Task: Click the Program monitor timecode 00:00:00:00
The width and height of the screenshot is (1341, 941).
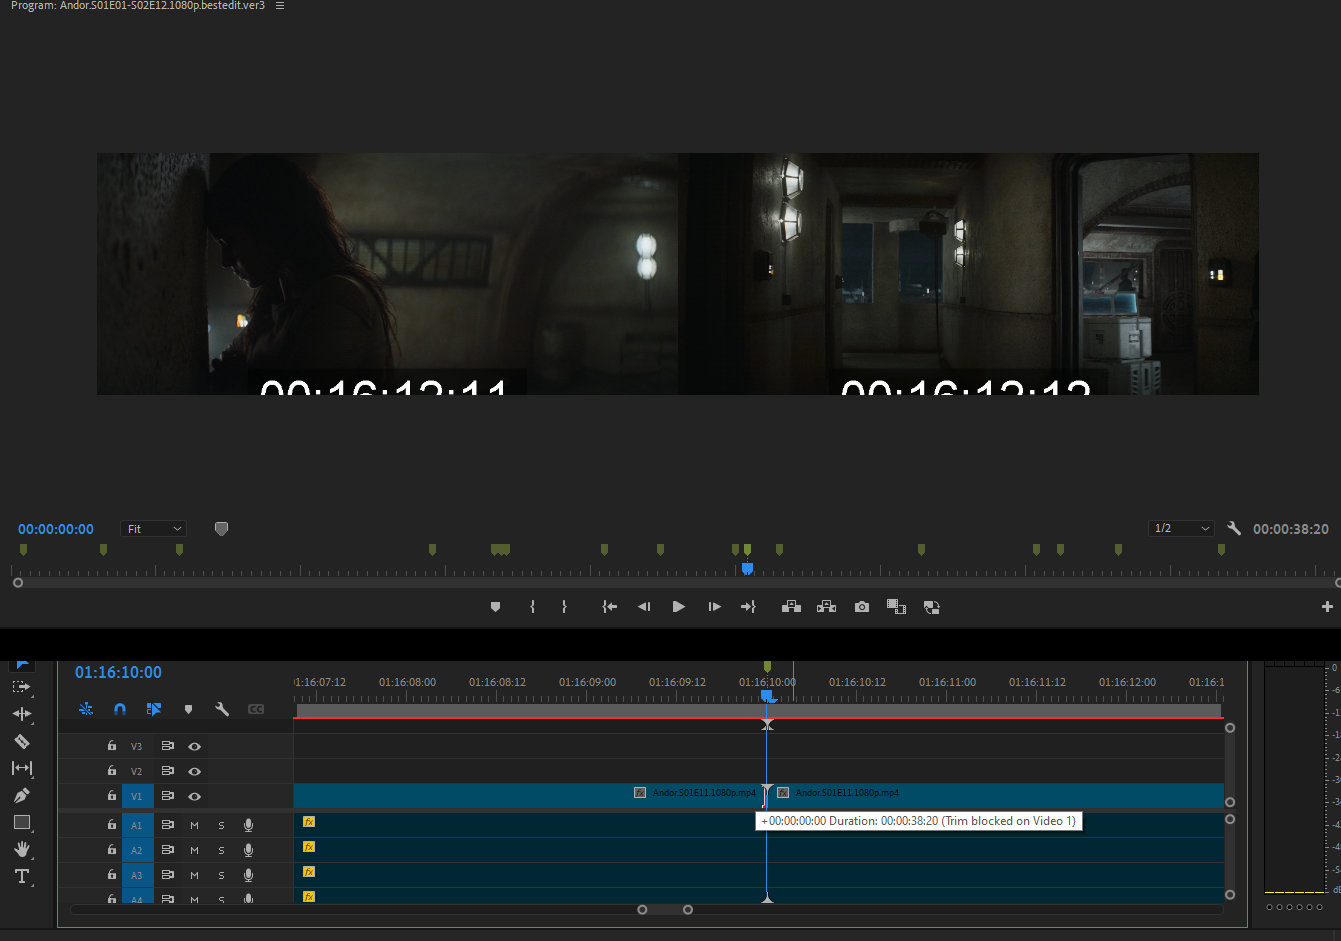Action: pos(56,529)
